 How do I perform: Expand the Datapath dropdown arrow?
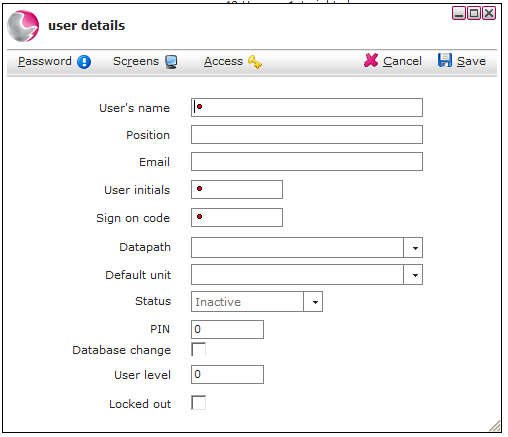tap(413, 248)
